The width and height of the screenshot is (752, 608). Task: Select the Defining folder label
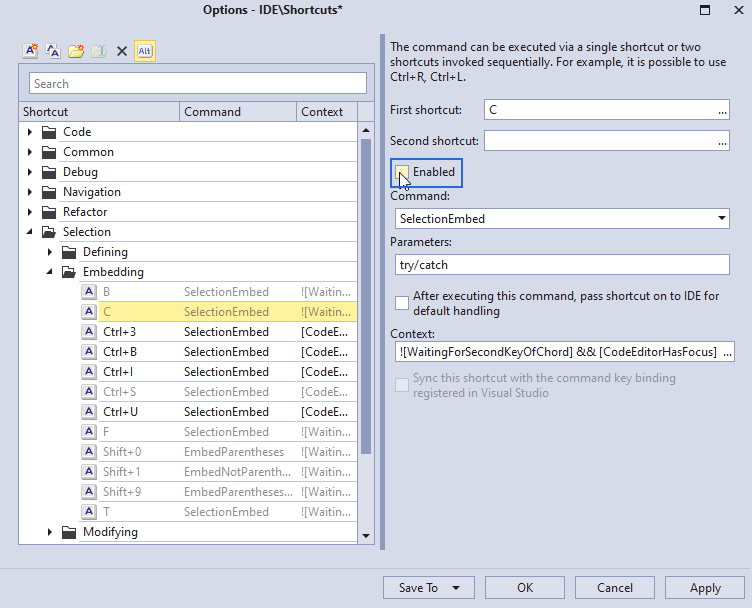(x=105, y=252)
